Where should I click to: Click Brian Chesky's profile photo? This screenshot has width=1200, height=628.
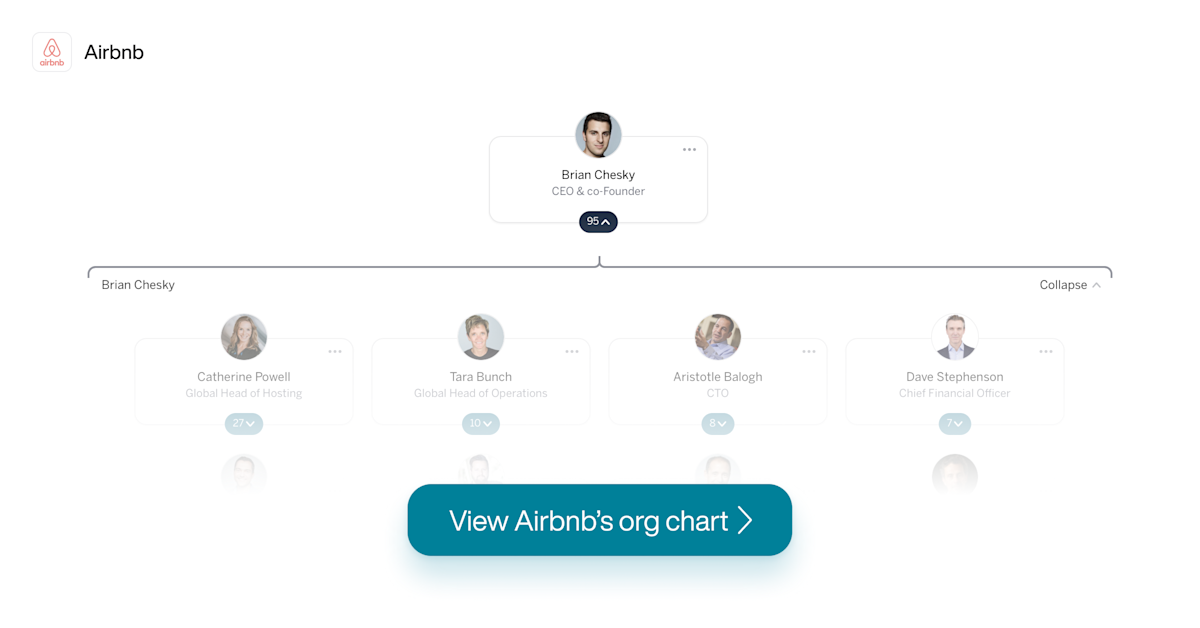[598, 134]
